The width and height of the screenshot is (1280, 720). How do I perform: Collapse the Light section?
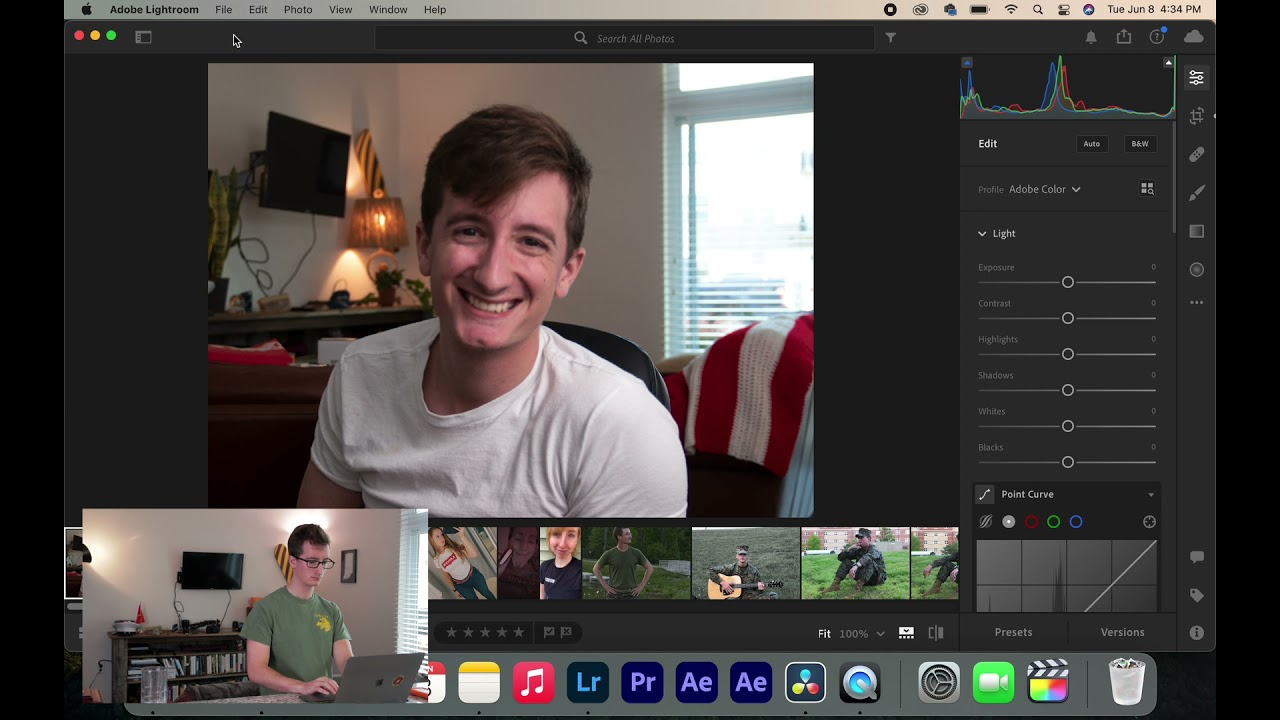(982, 233)
